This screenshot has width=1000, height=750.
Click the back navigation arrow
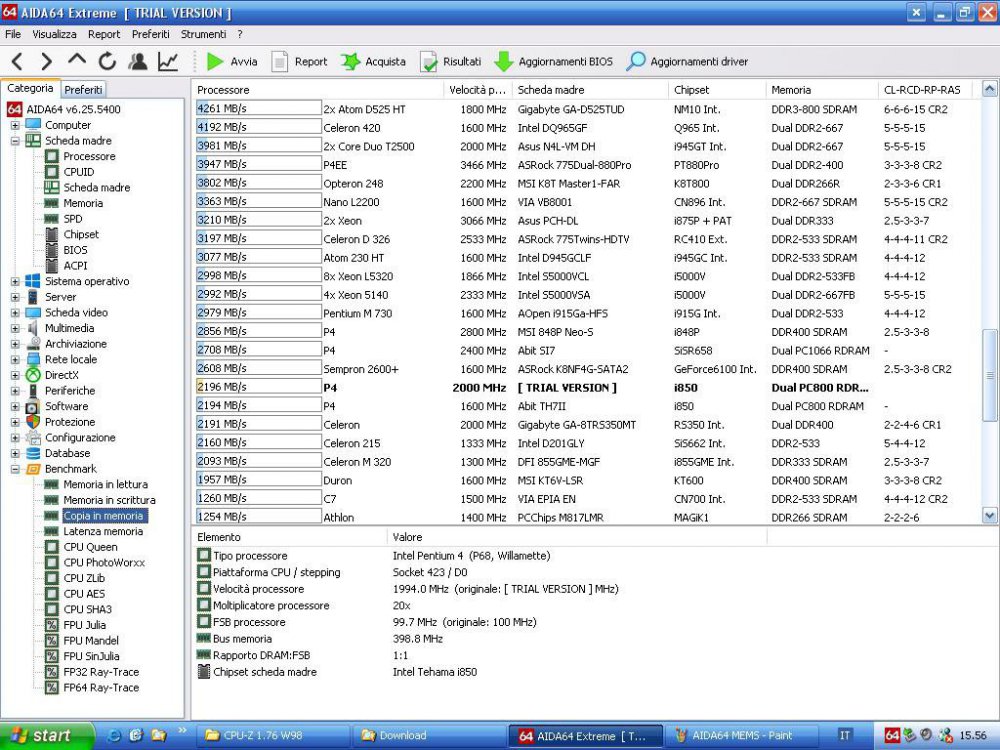pyautogui.click(x=17, y=61)
